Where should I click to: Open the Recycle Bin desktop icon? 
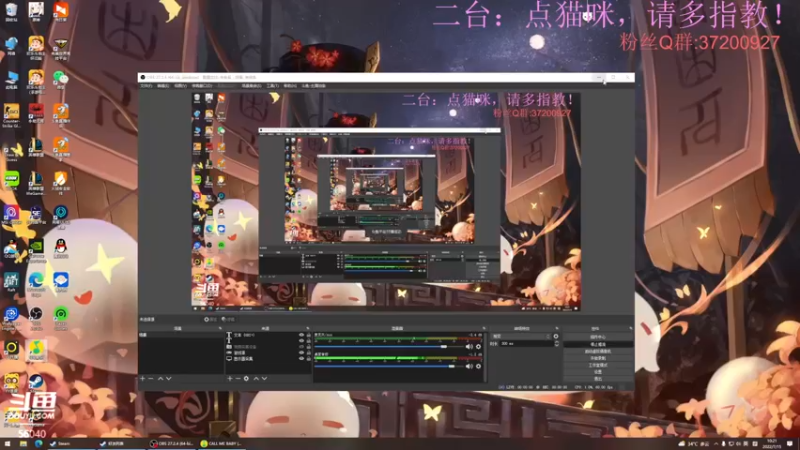11,11
